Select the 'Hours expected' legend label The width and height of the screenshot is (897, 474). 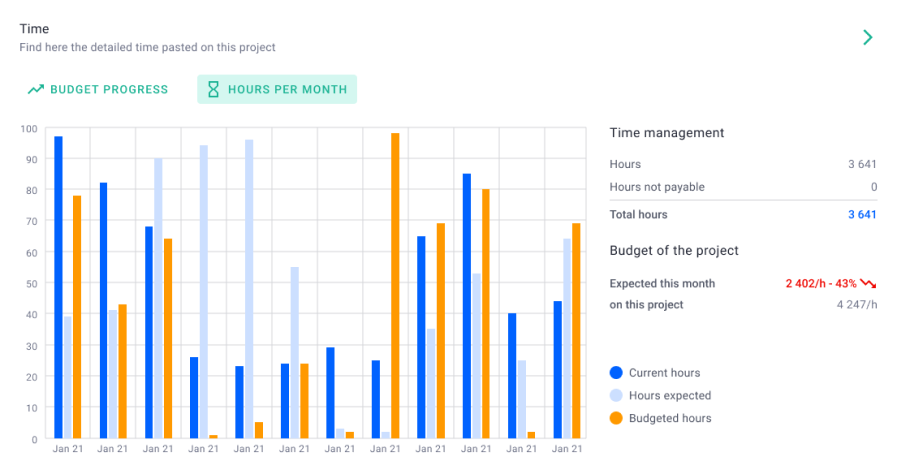(670, 396)
